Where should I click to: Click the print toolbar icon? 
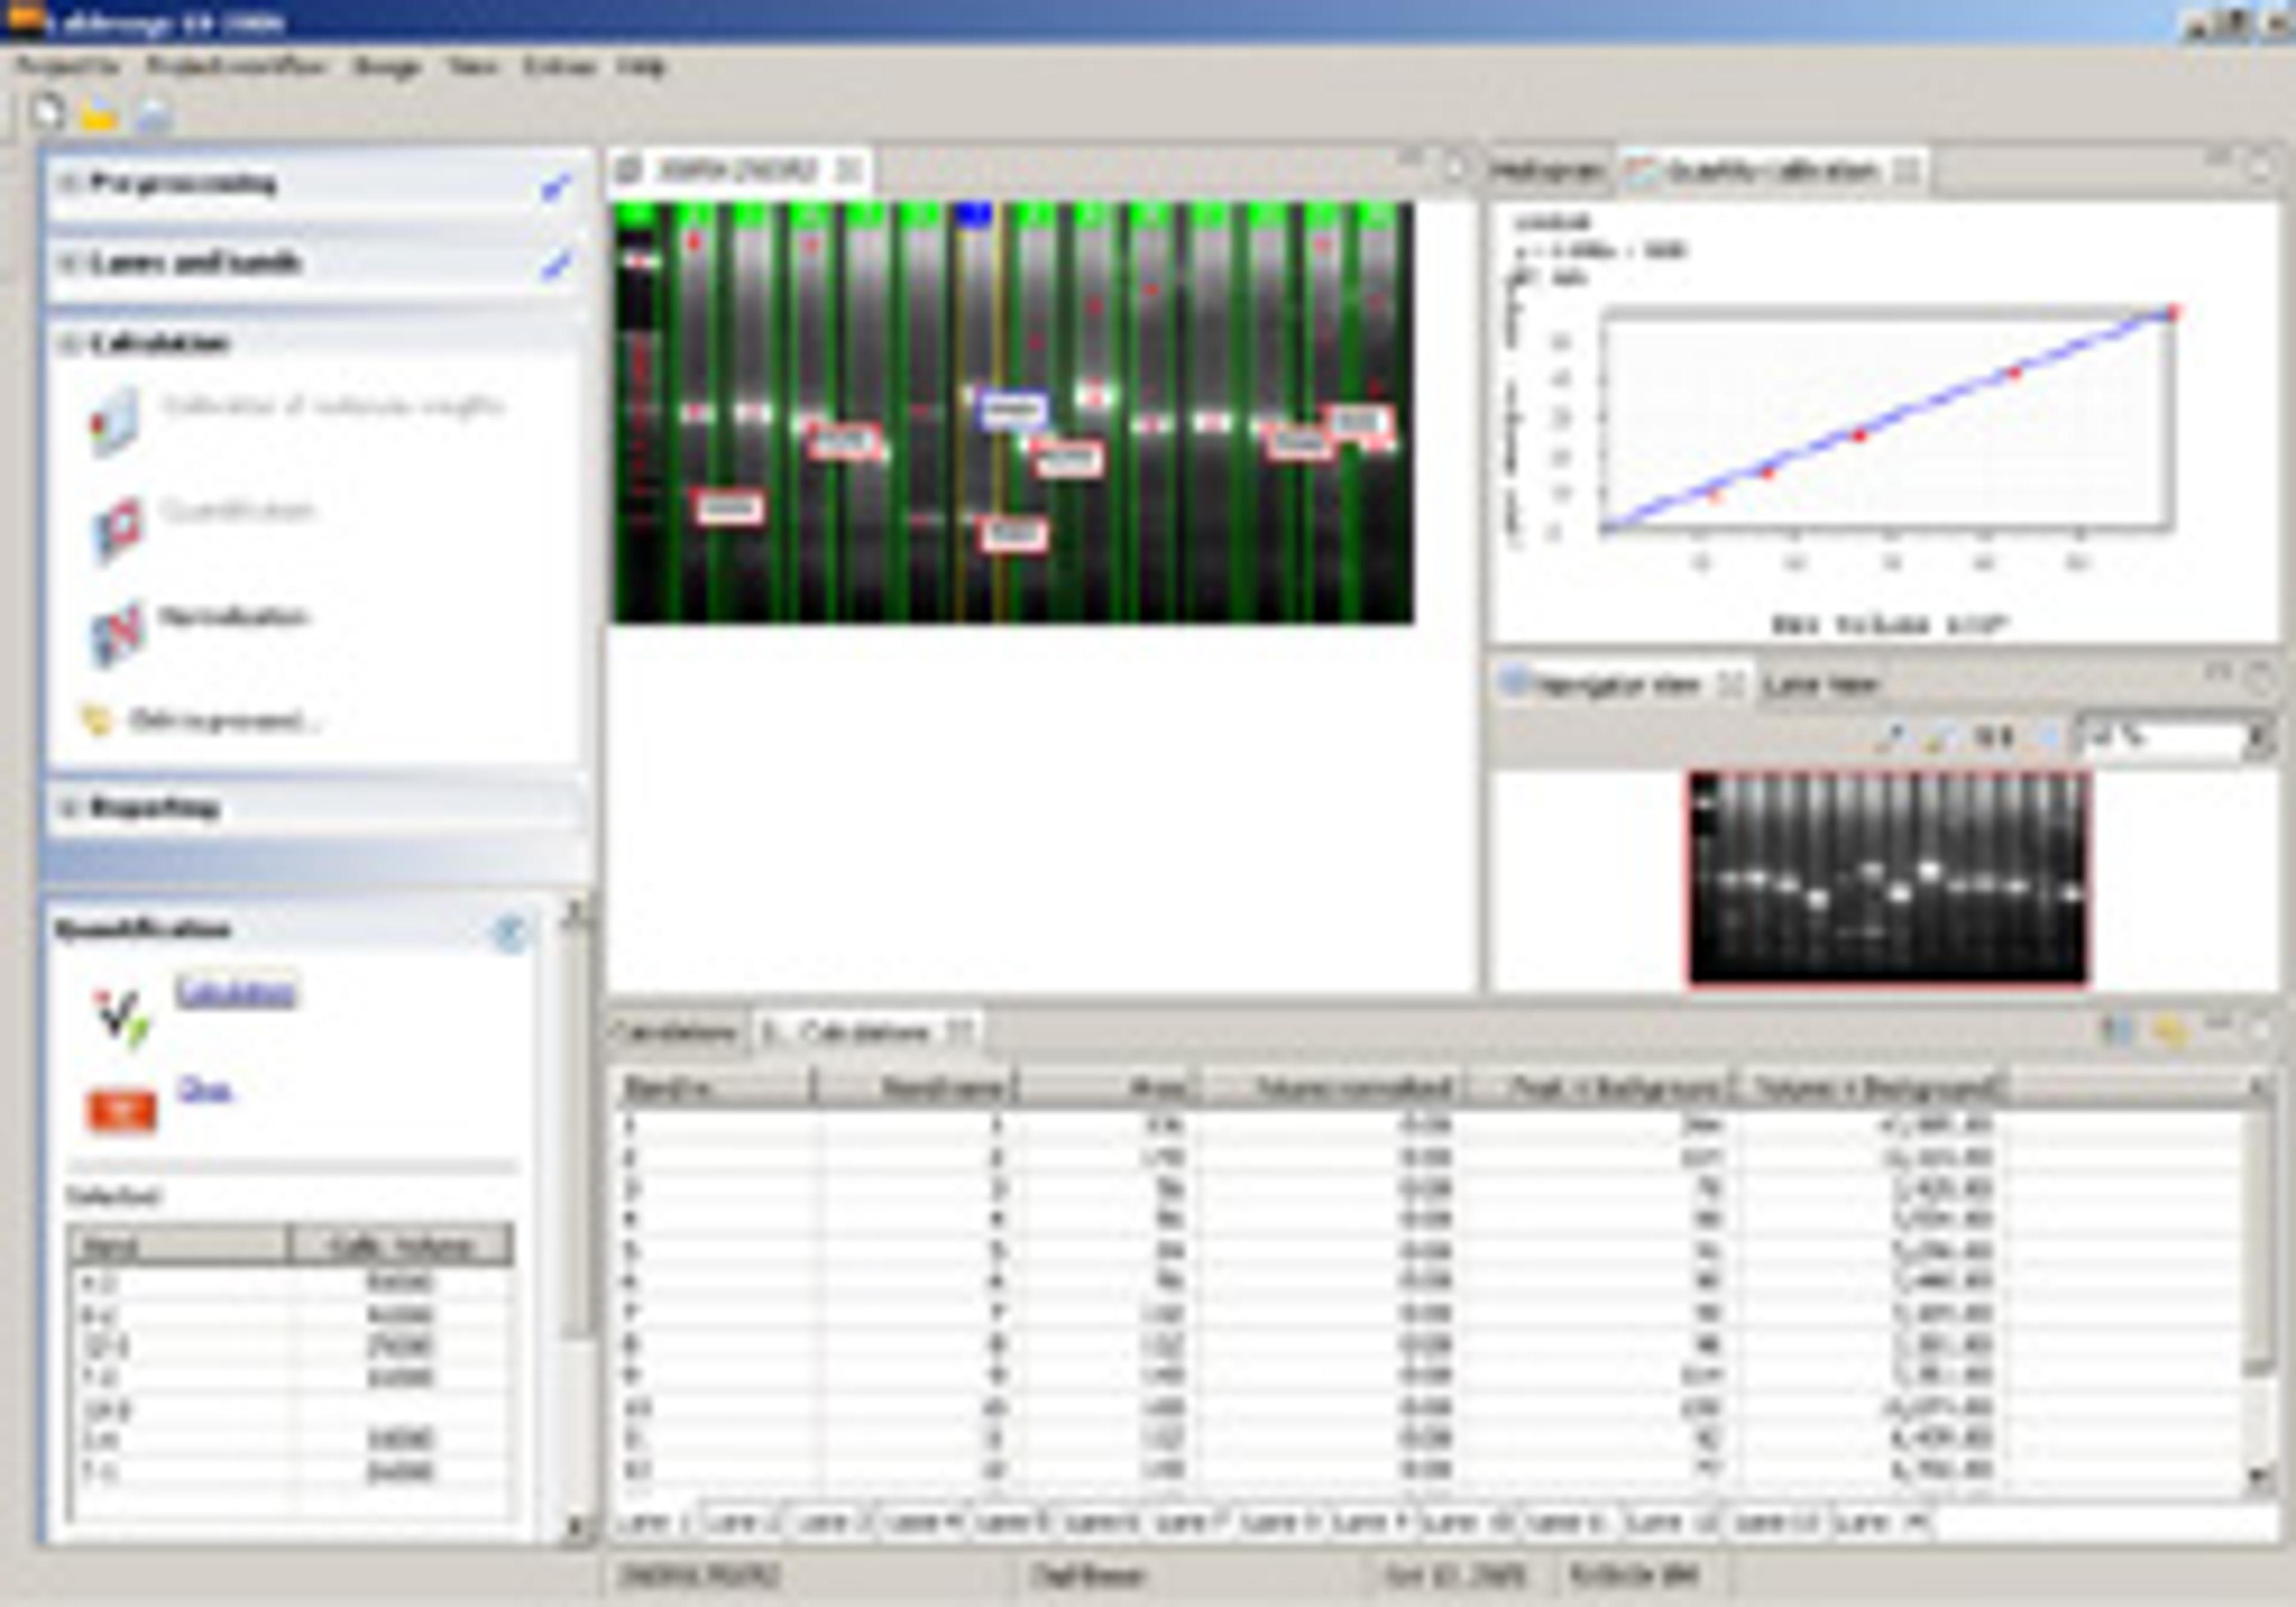154,116
